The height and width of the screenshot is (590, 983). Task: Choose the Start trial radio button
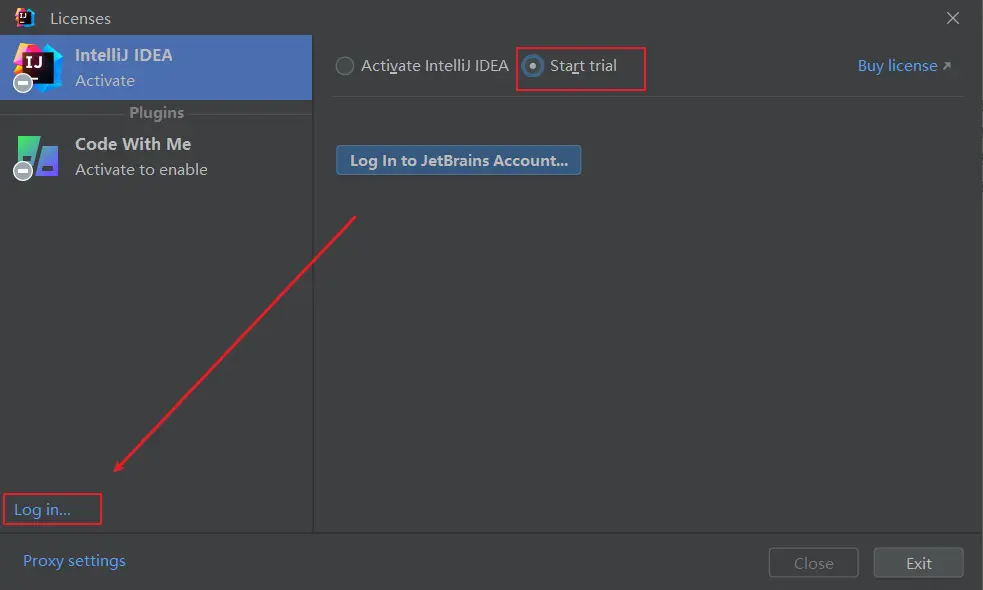pyautogui.click(x=533, y=66)
